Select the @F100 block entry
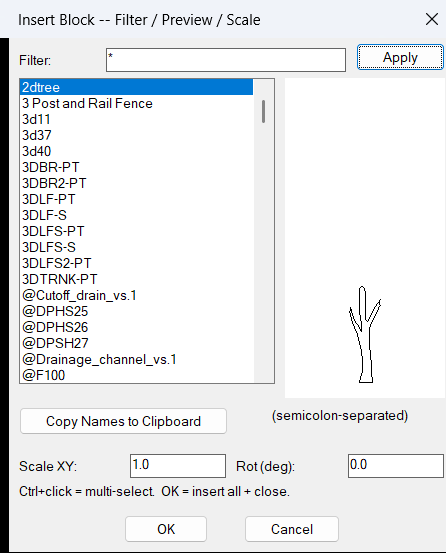 click(136, 375)
